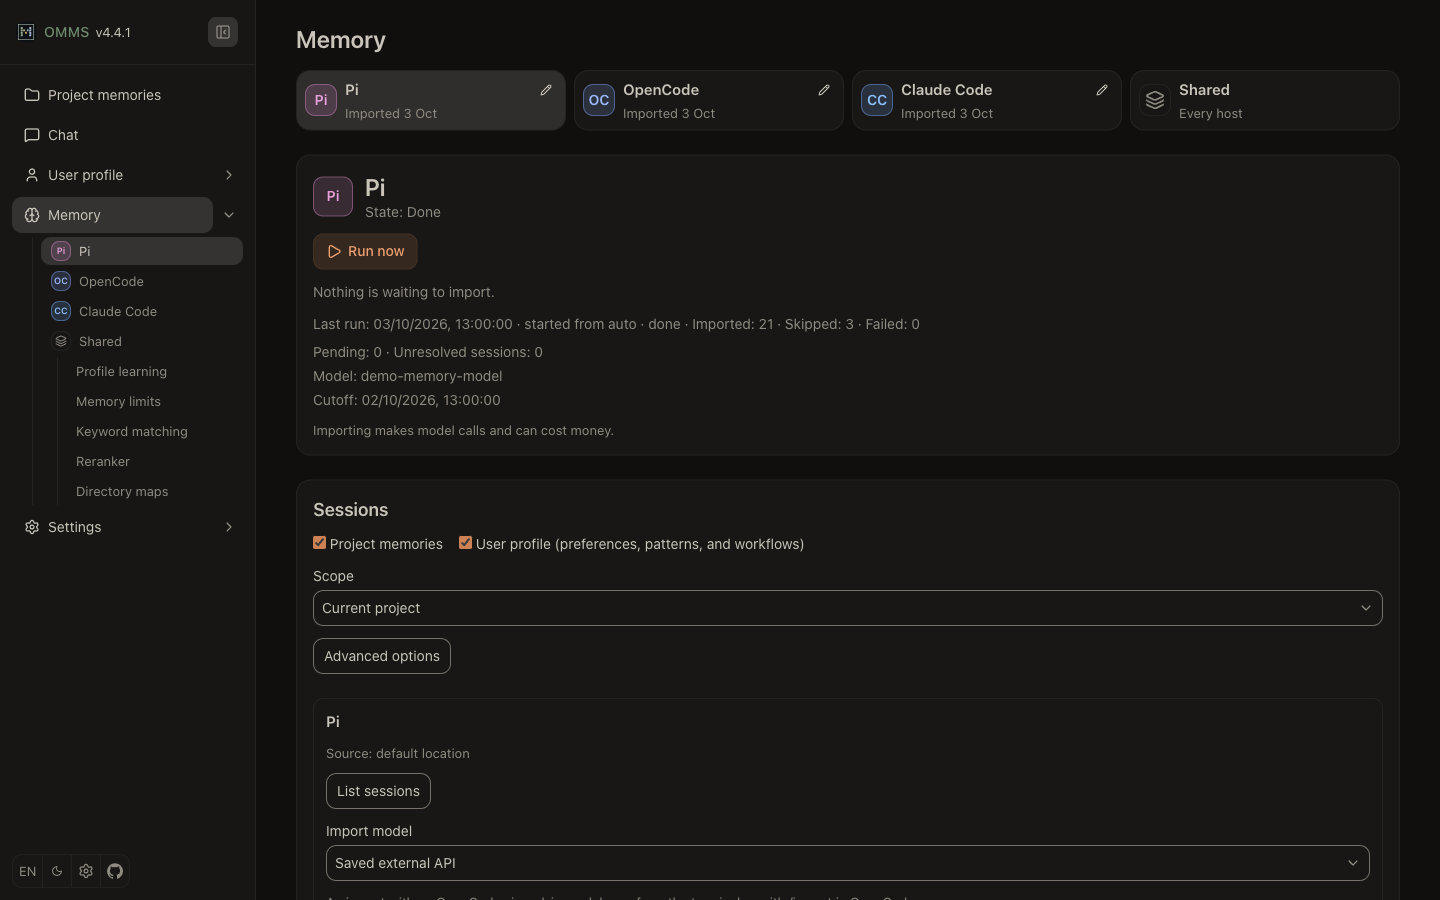Image resolution: width=1440 pixels, height=900 pixels.
Task: Click the Shared card layers icon
Action: pos(1155,100)
